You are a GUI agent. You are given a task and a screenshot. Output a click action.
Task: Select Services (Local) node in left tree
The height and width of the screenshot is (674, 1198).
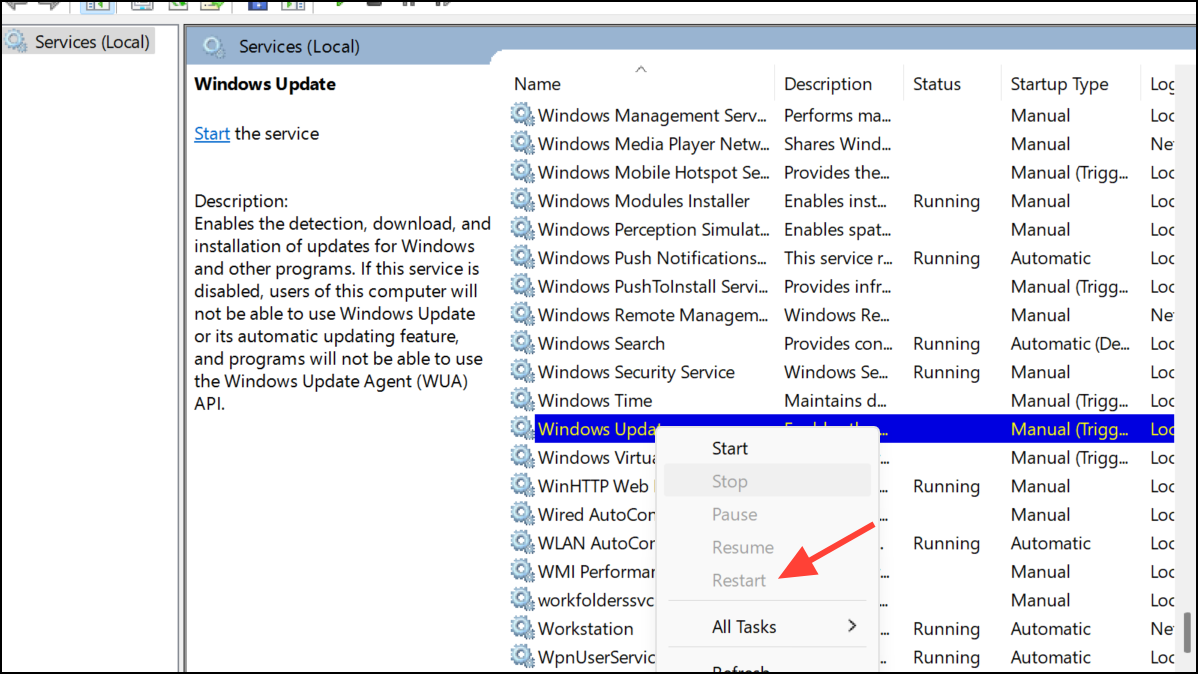click(79, 41)
